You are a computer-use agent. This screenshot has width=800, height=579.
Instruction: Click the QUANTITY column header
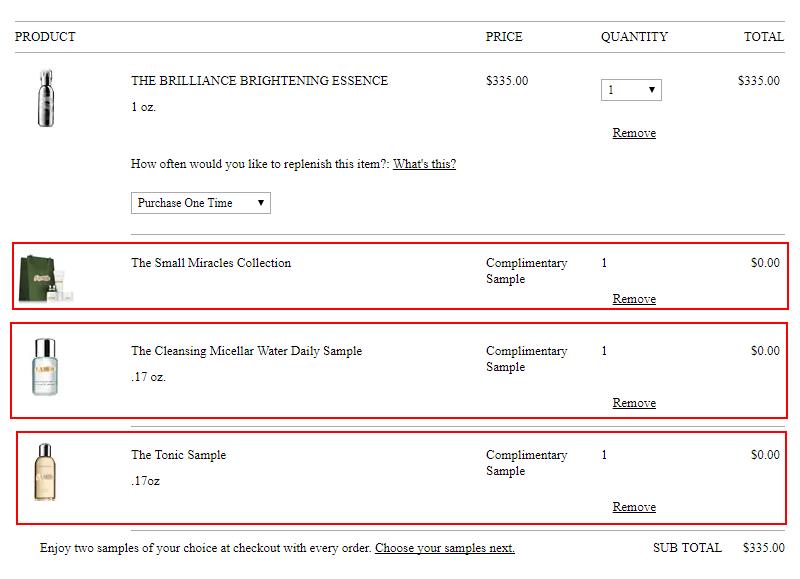pyautogui.click(x=634, y=37)
